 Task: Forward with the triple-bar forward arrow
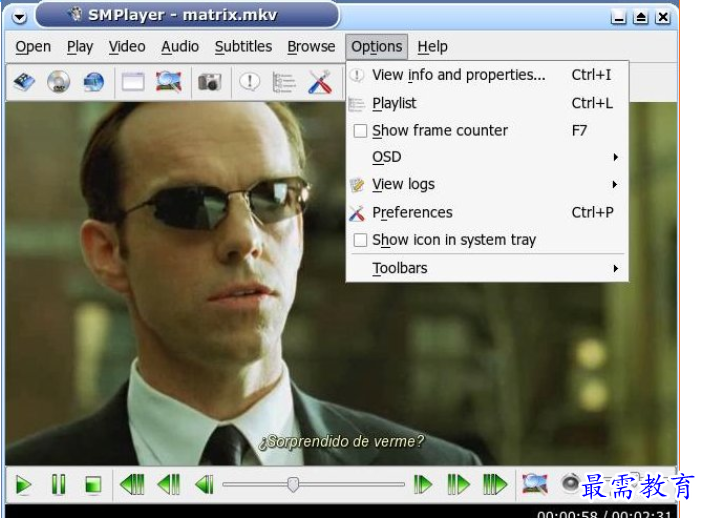pyautogui.click(x=495, y=484)
